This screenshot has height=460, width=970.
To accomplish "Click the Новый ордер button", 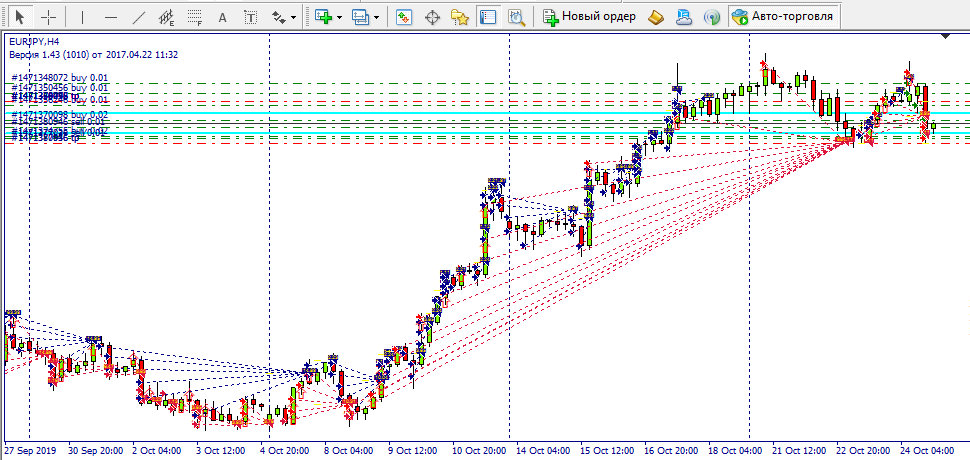I will coord(590,17).
